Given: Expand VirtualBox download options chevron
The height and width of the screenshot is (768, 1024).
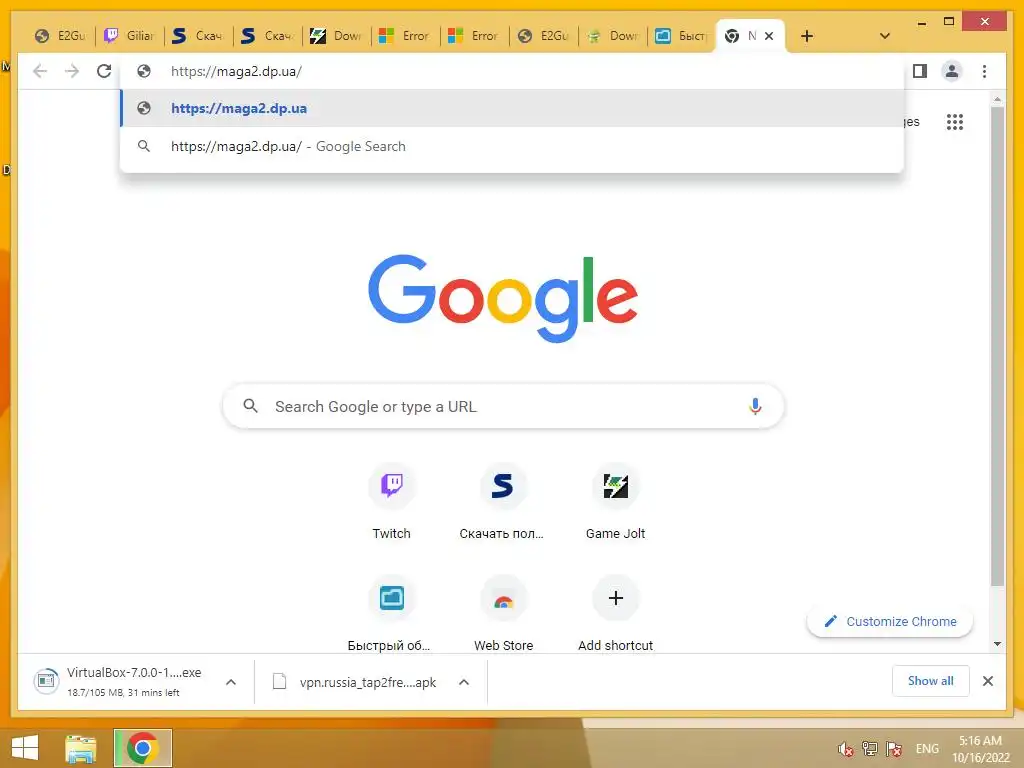Looking at the screenshot, I should click(231, 682).
